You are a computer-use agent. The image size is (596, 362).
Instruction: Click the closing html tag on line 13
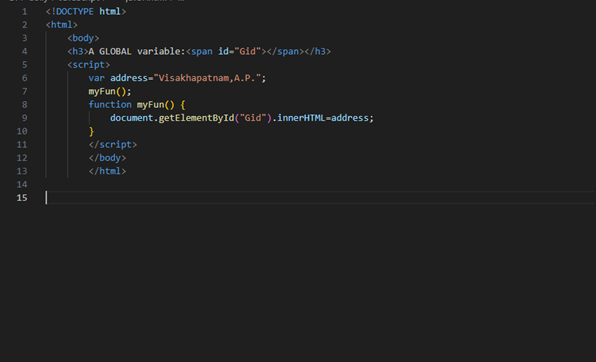(x=107, y=171)
